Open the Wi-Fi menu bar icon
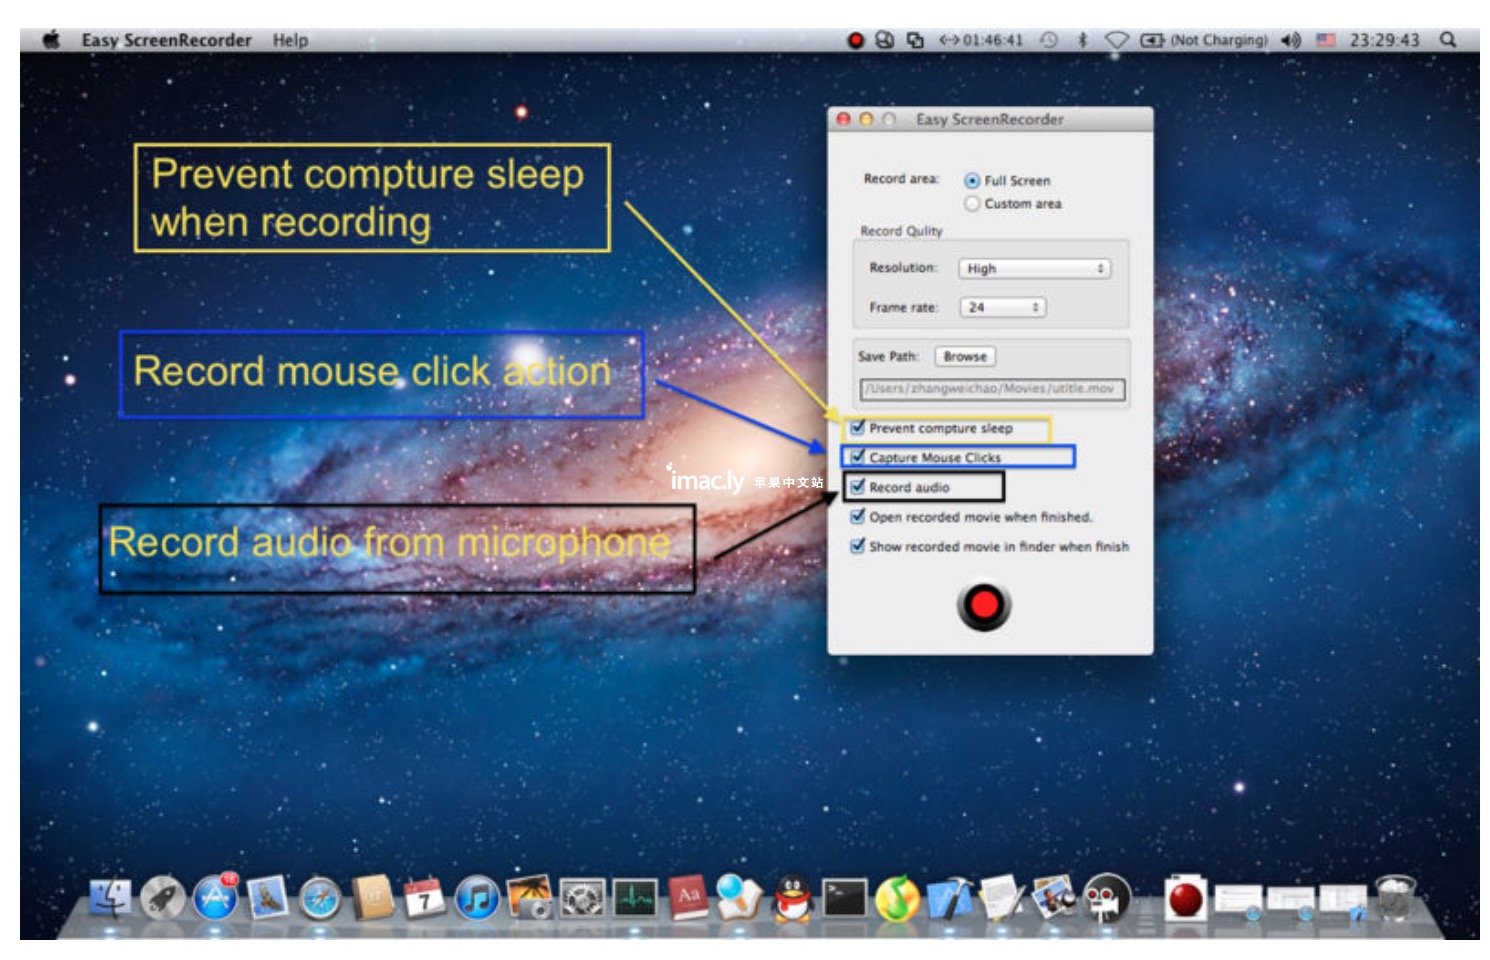Viewport: 1490px width, 960px height. [1117, 40]
